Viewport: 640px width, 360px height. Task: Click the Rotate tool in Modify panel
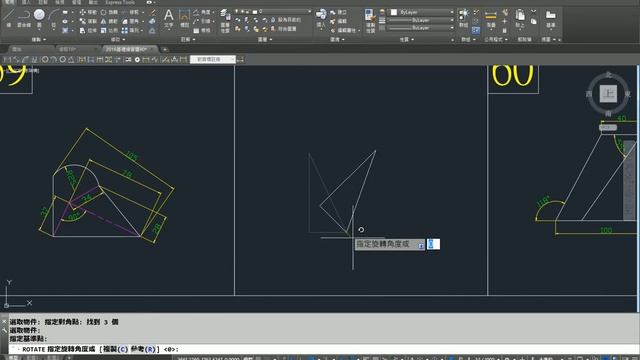click(x=109, y=12)
